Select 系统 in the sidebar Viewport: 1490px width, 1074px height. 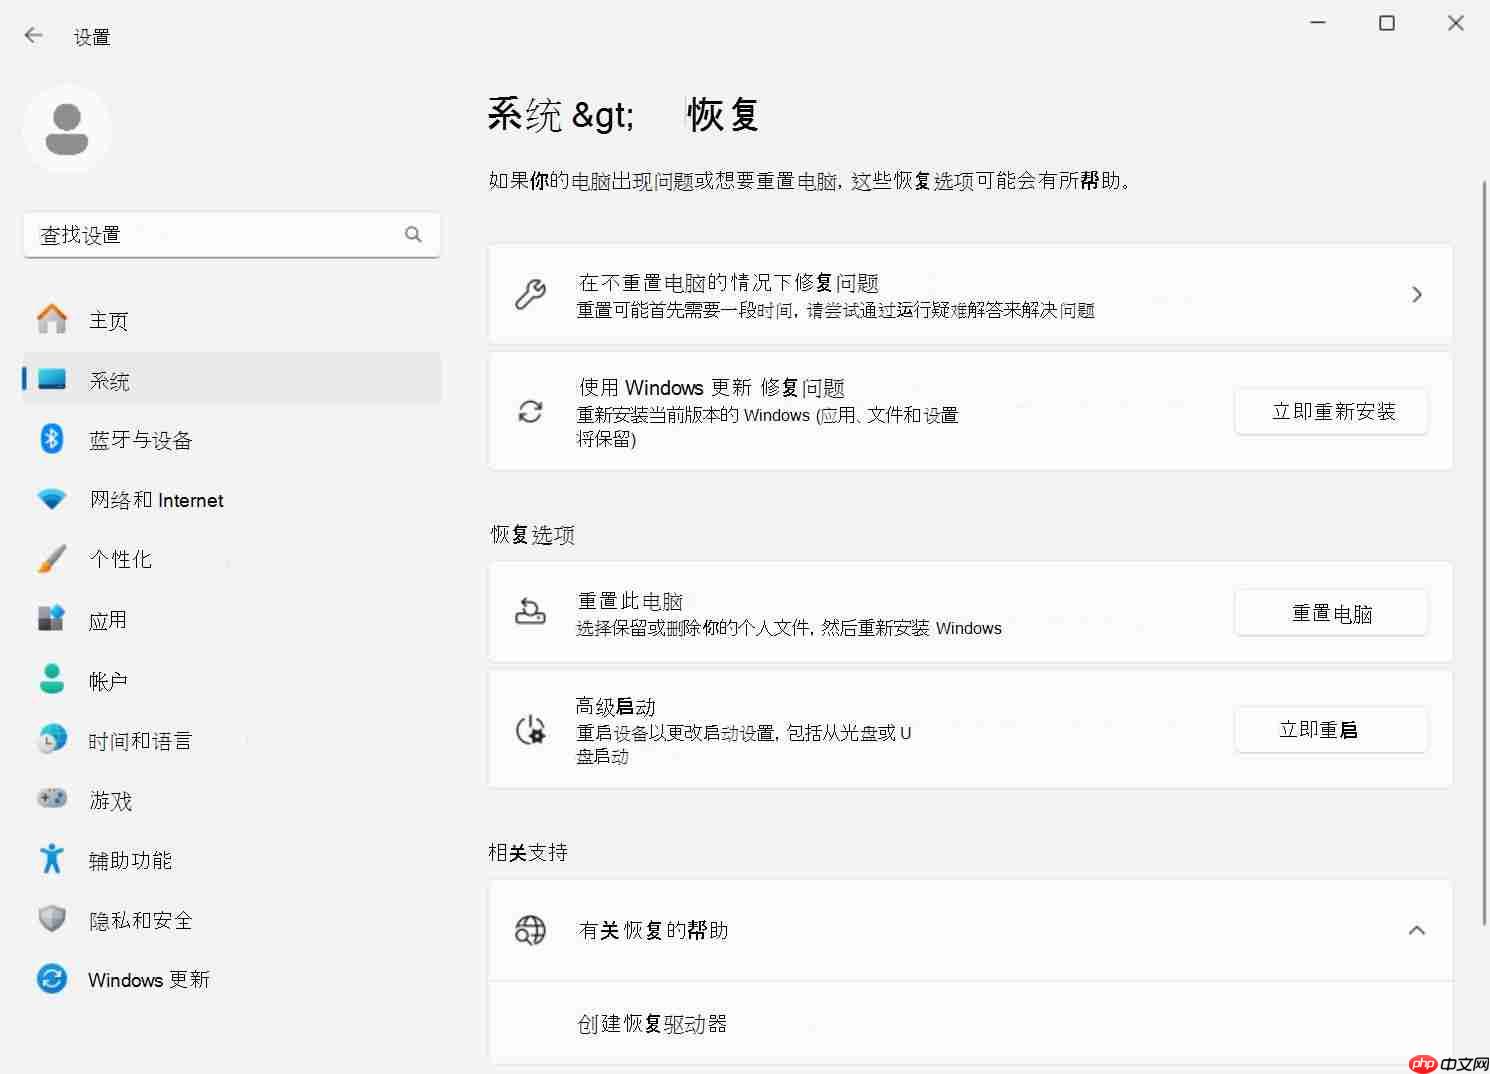[109, 380]
